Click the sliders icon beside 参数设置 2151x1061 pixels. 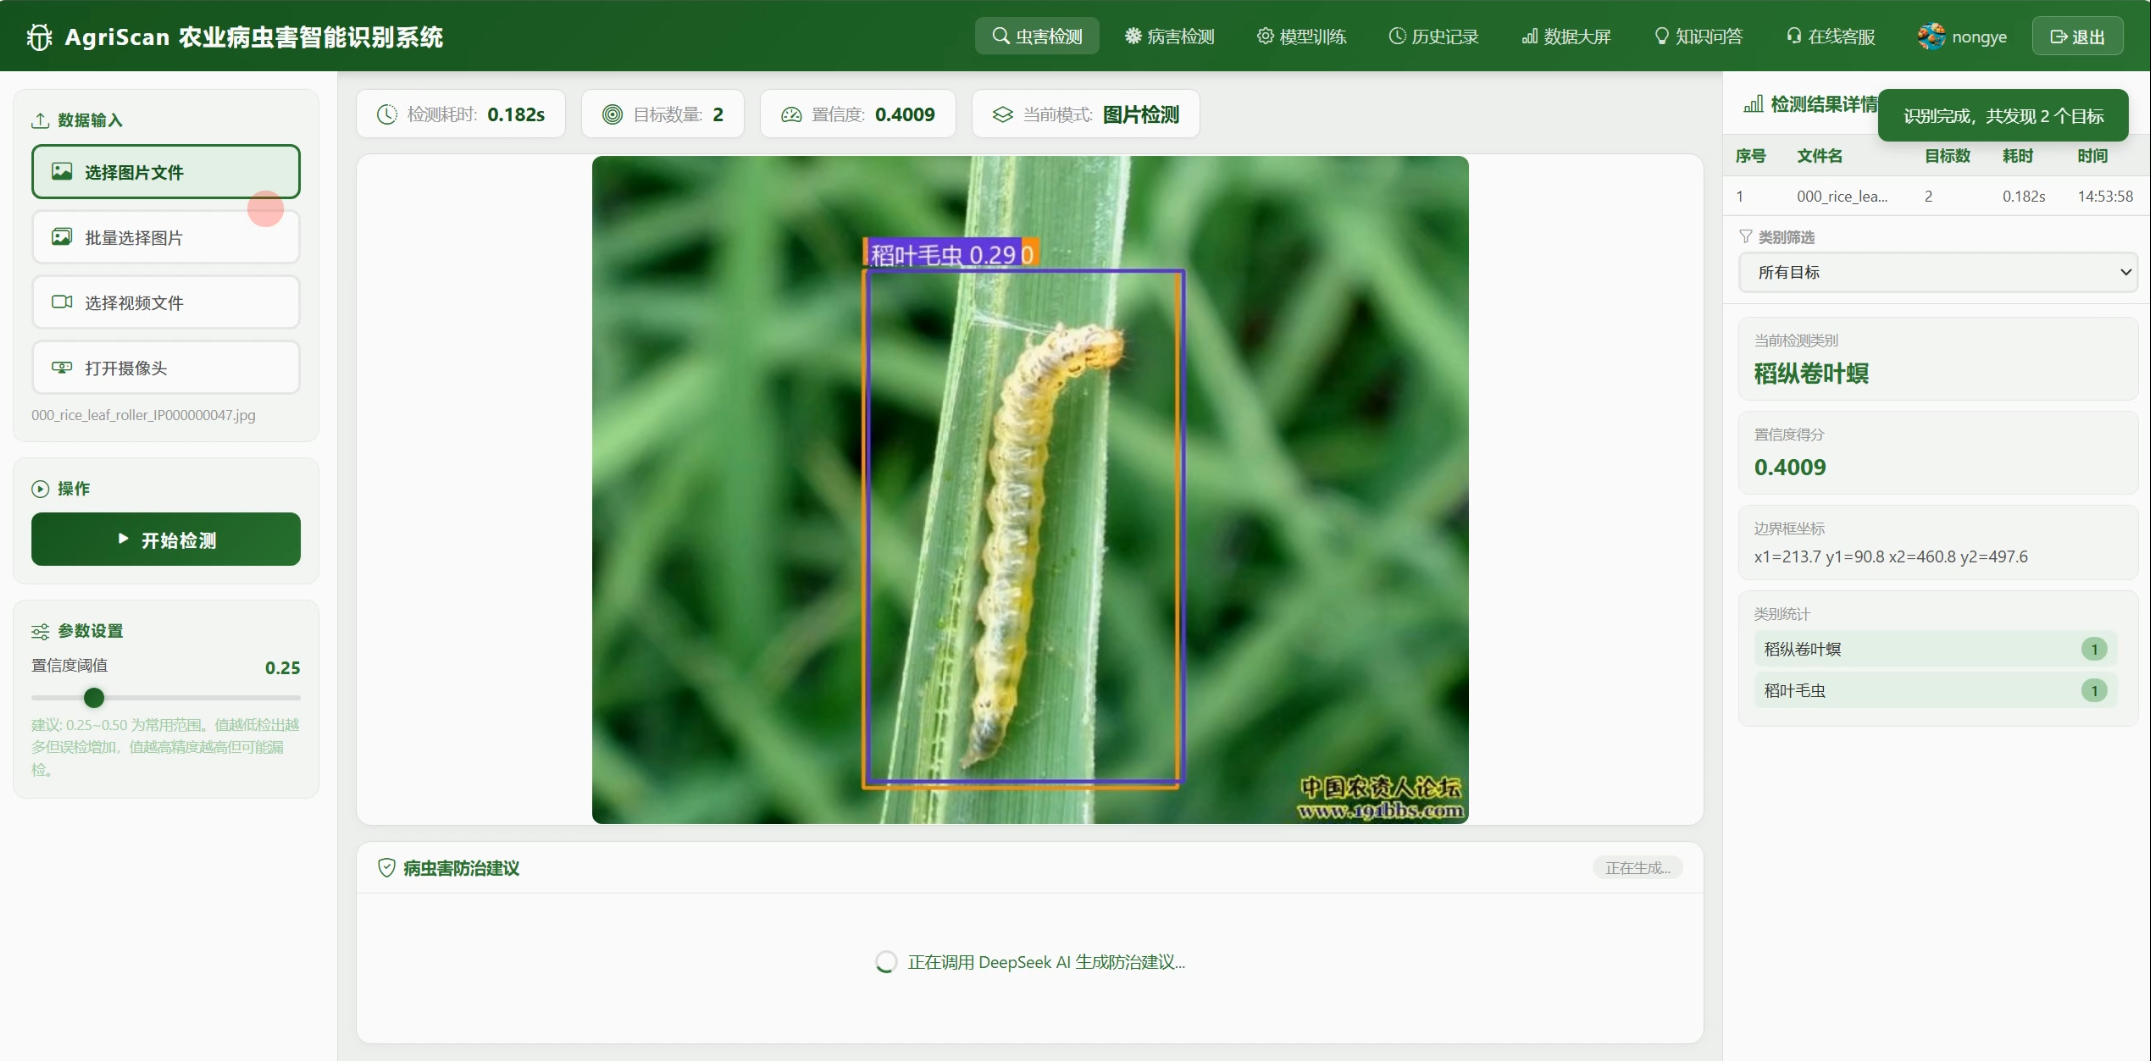pos(40,631)
